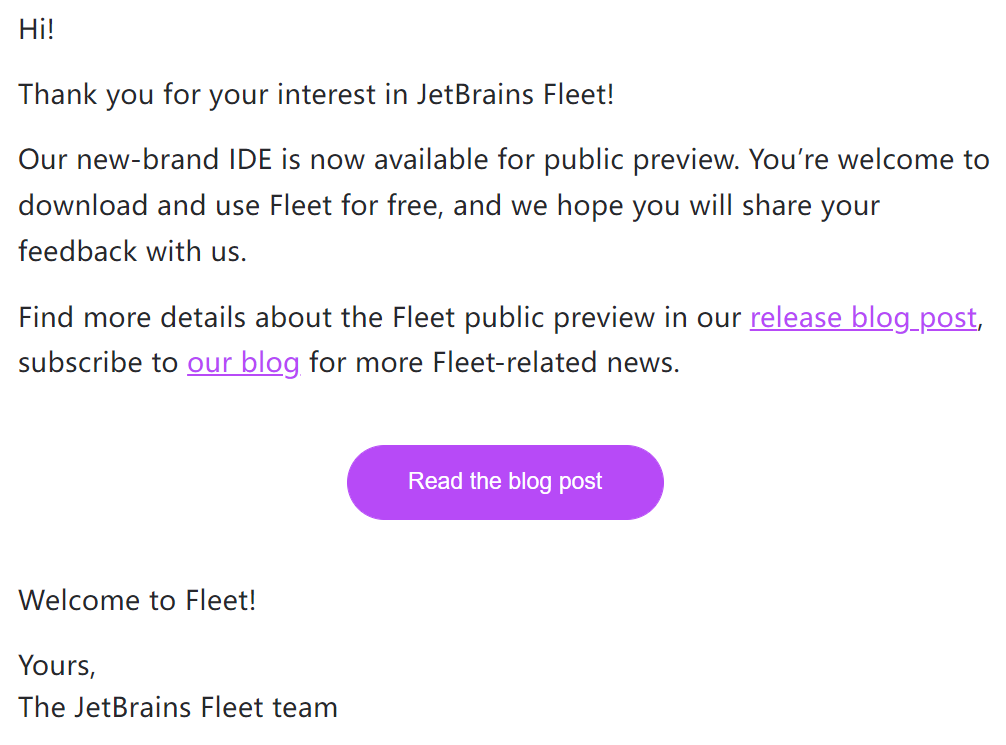This screenshot has width=1006, height=745.
Task: Click the 'Yours,' sign-off text
Action: (x=57, y=665)
